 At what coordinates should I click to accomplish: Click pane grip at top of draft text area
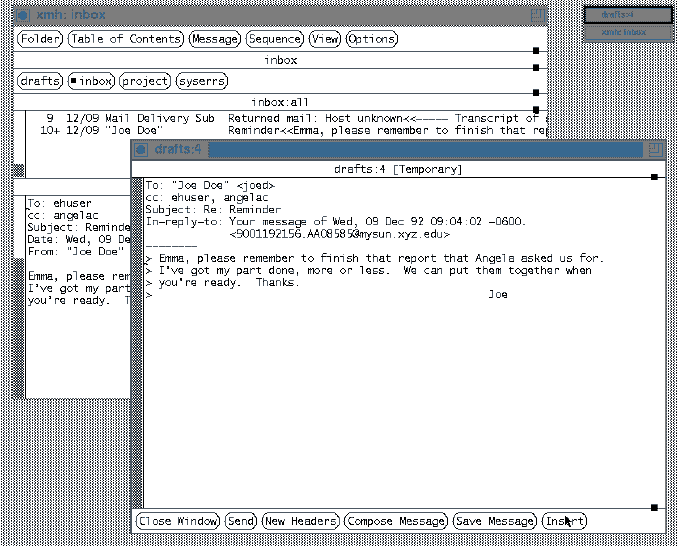654,177
